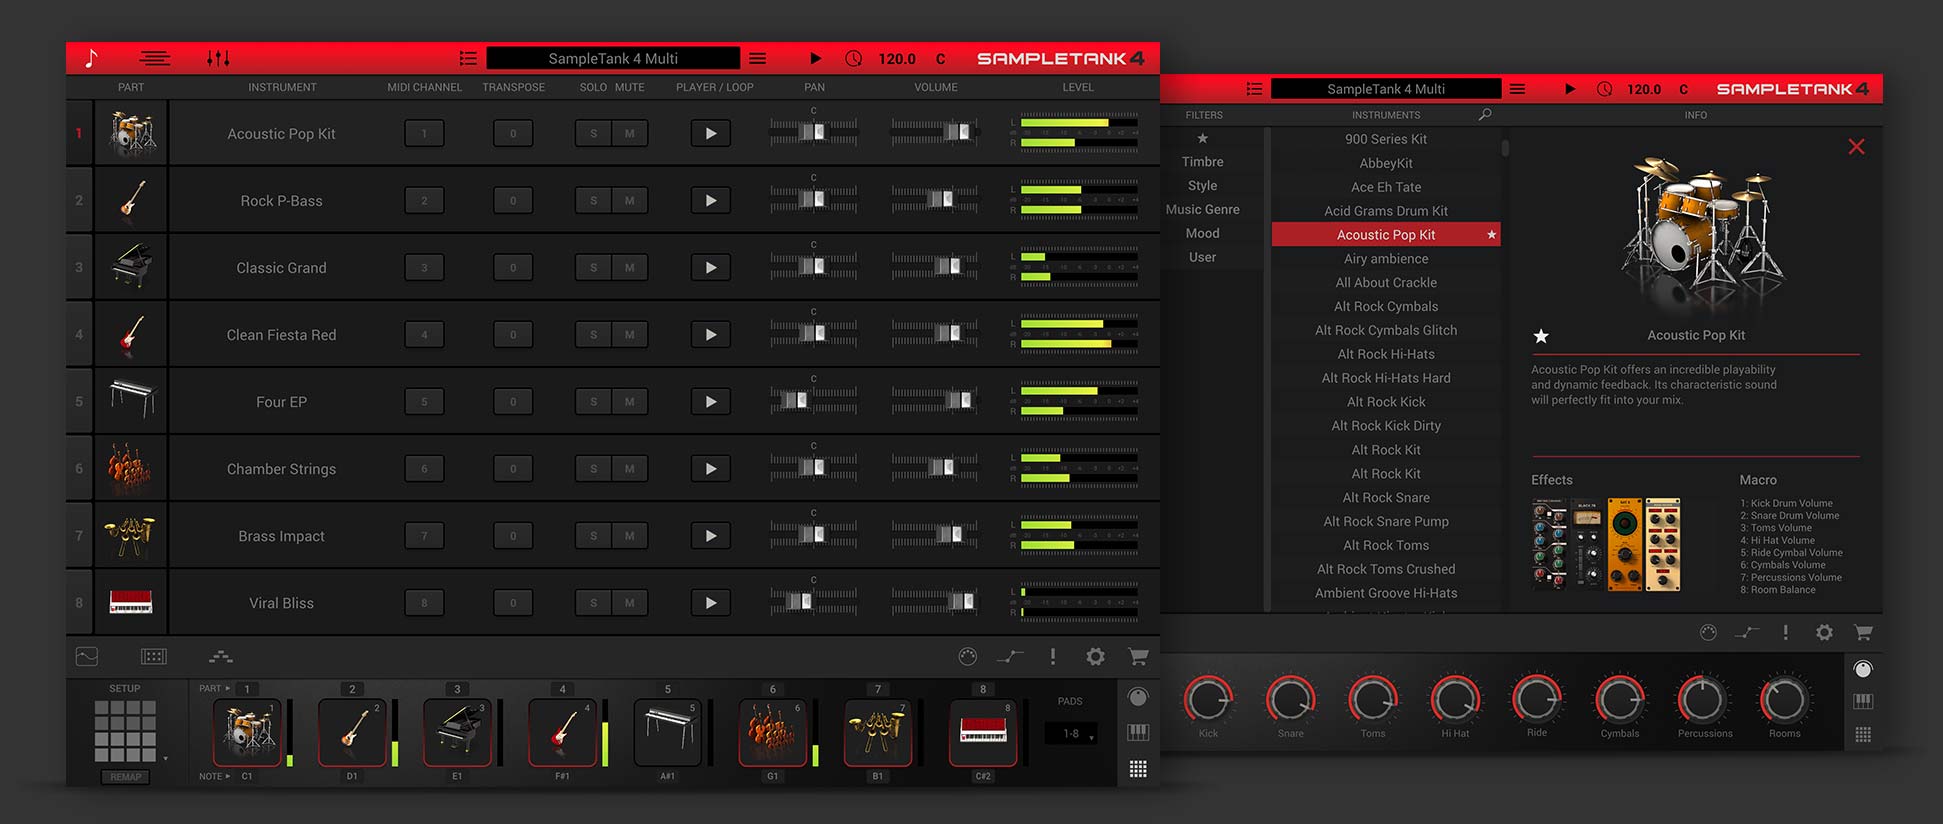Image resolution: width=1943 pixels, height=824 pixels.
Task: Mute the Classic Grand part
Action: click(x=629, y=267)
